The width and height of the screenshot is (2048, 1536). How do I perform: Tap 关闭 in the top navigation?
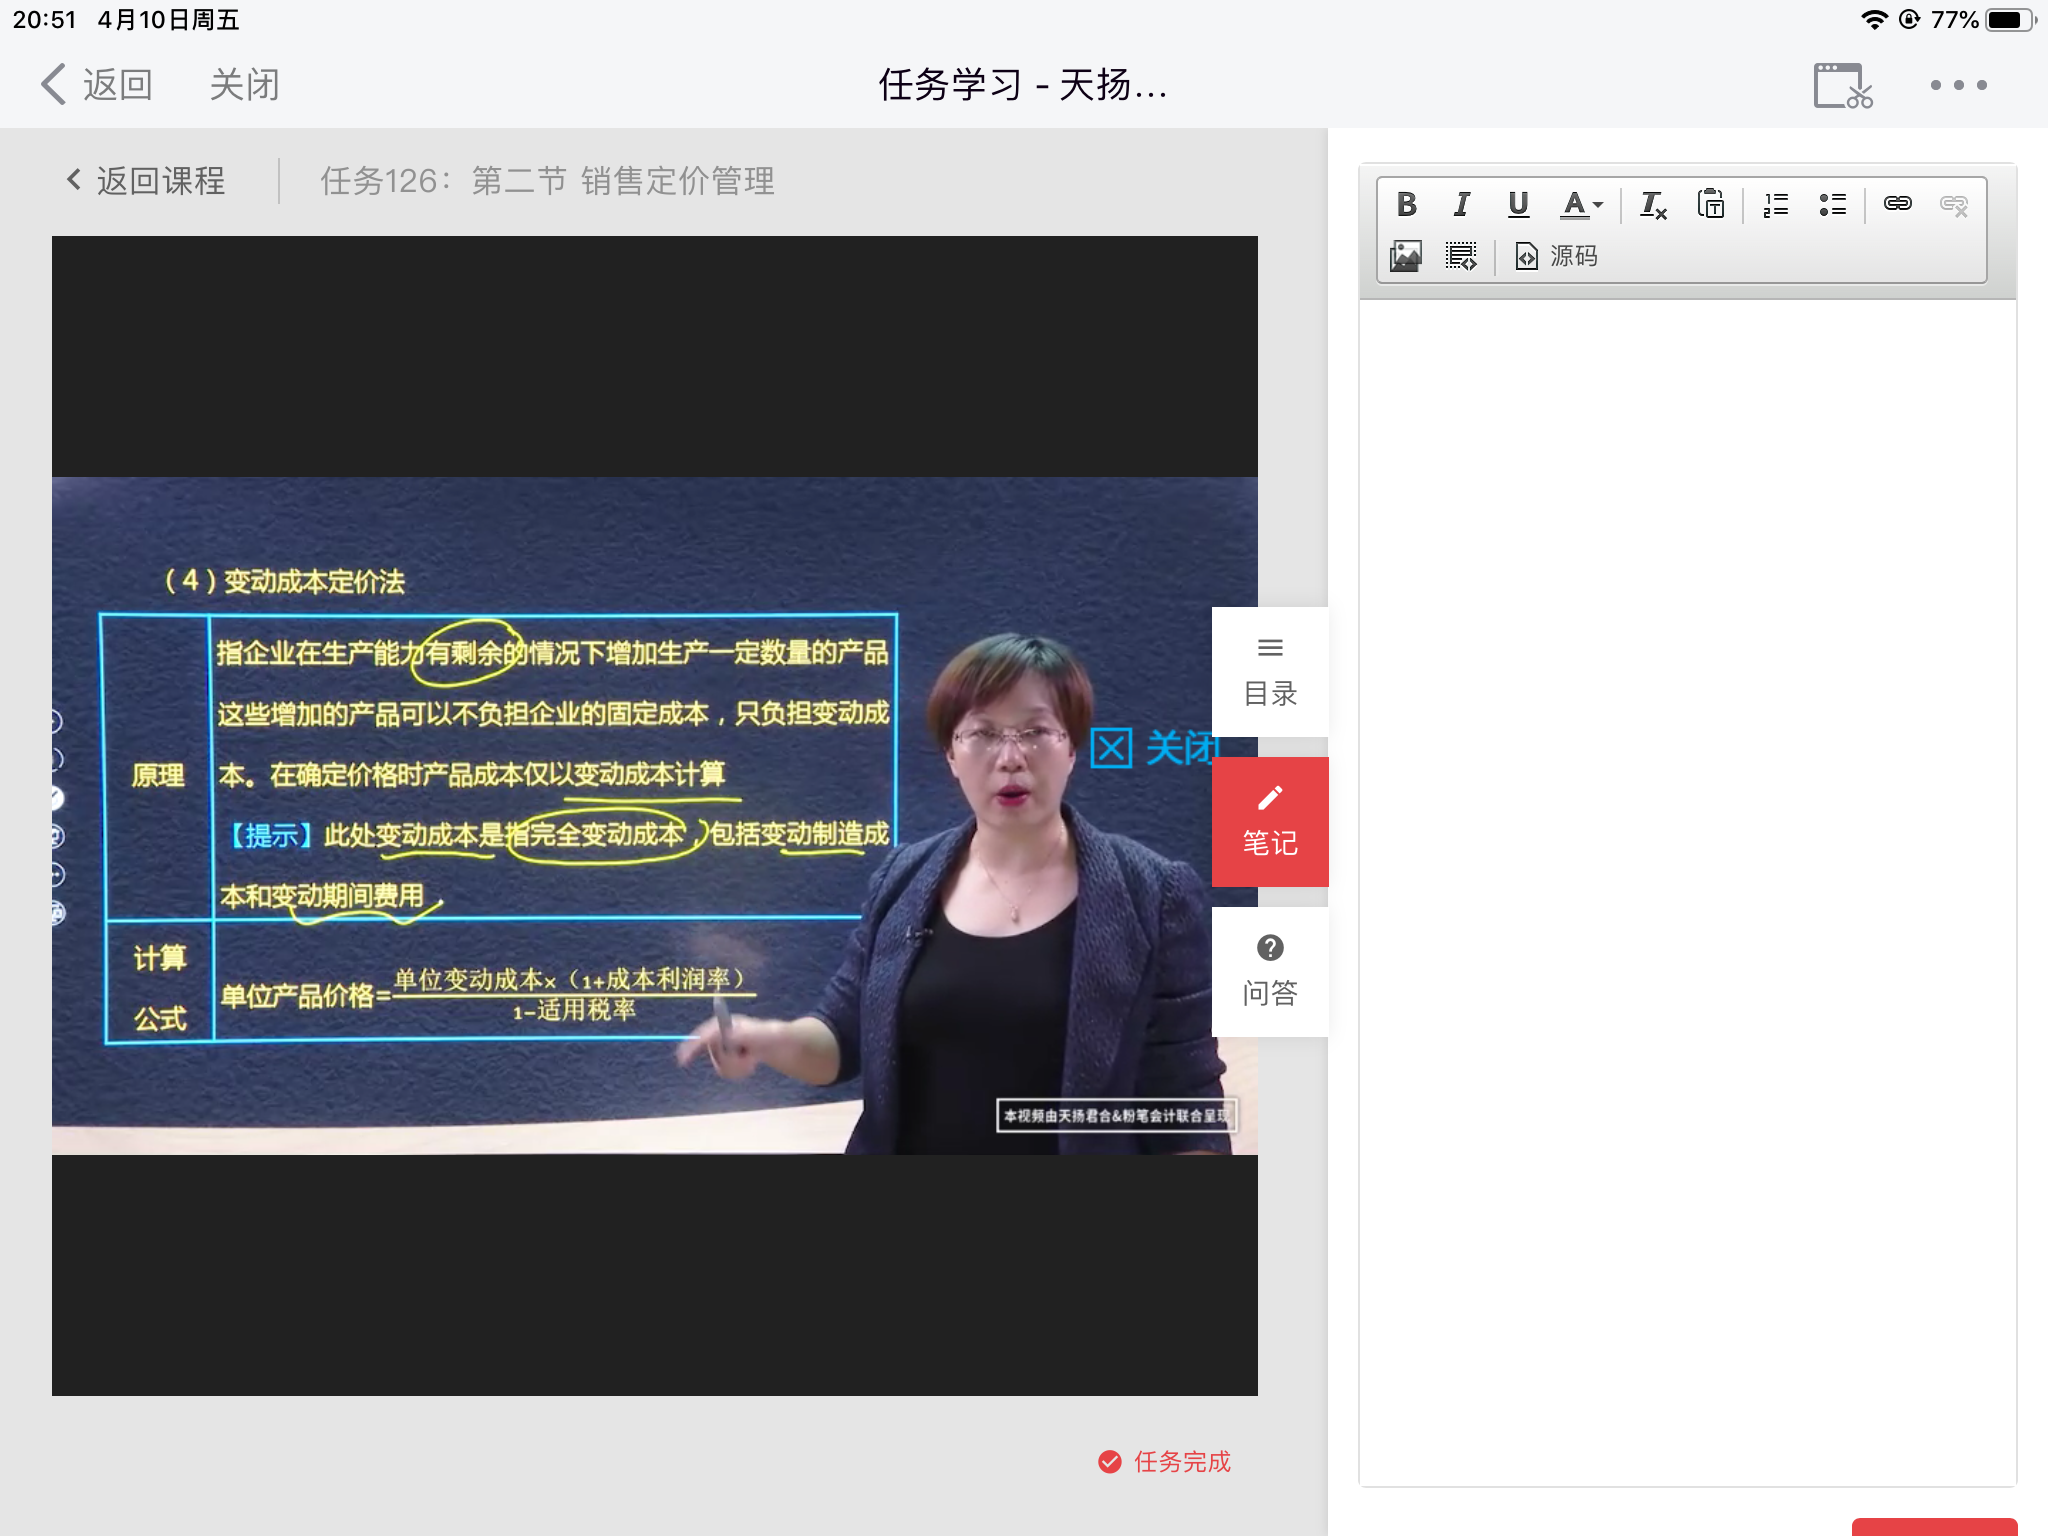244,85
